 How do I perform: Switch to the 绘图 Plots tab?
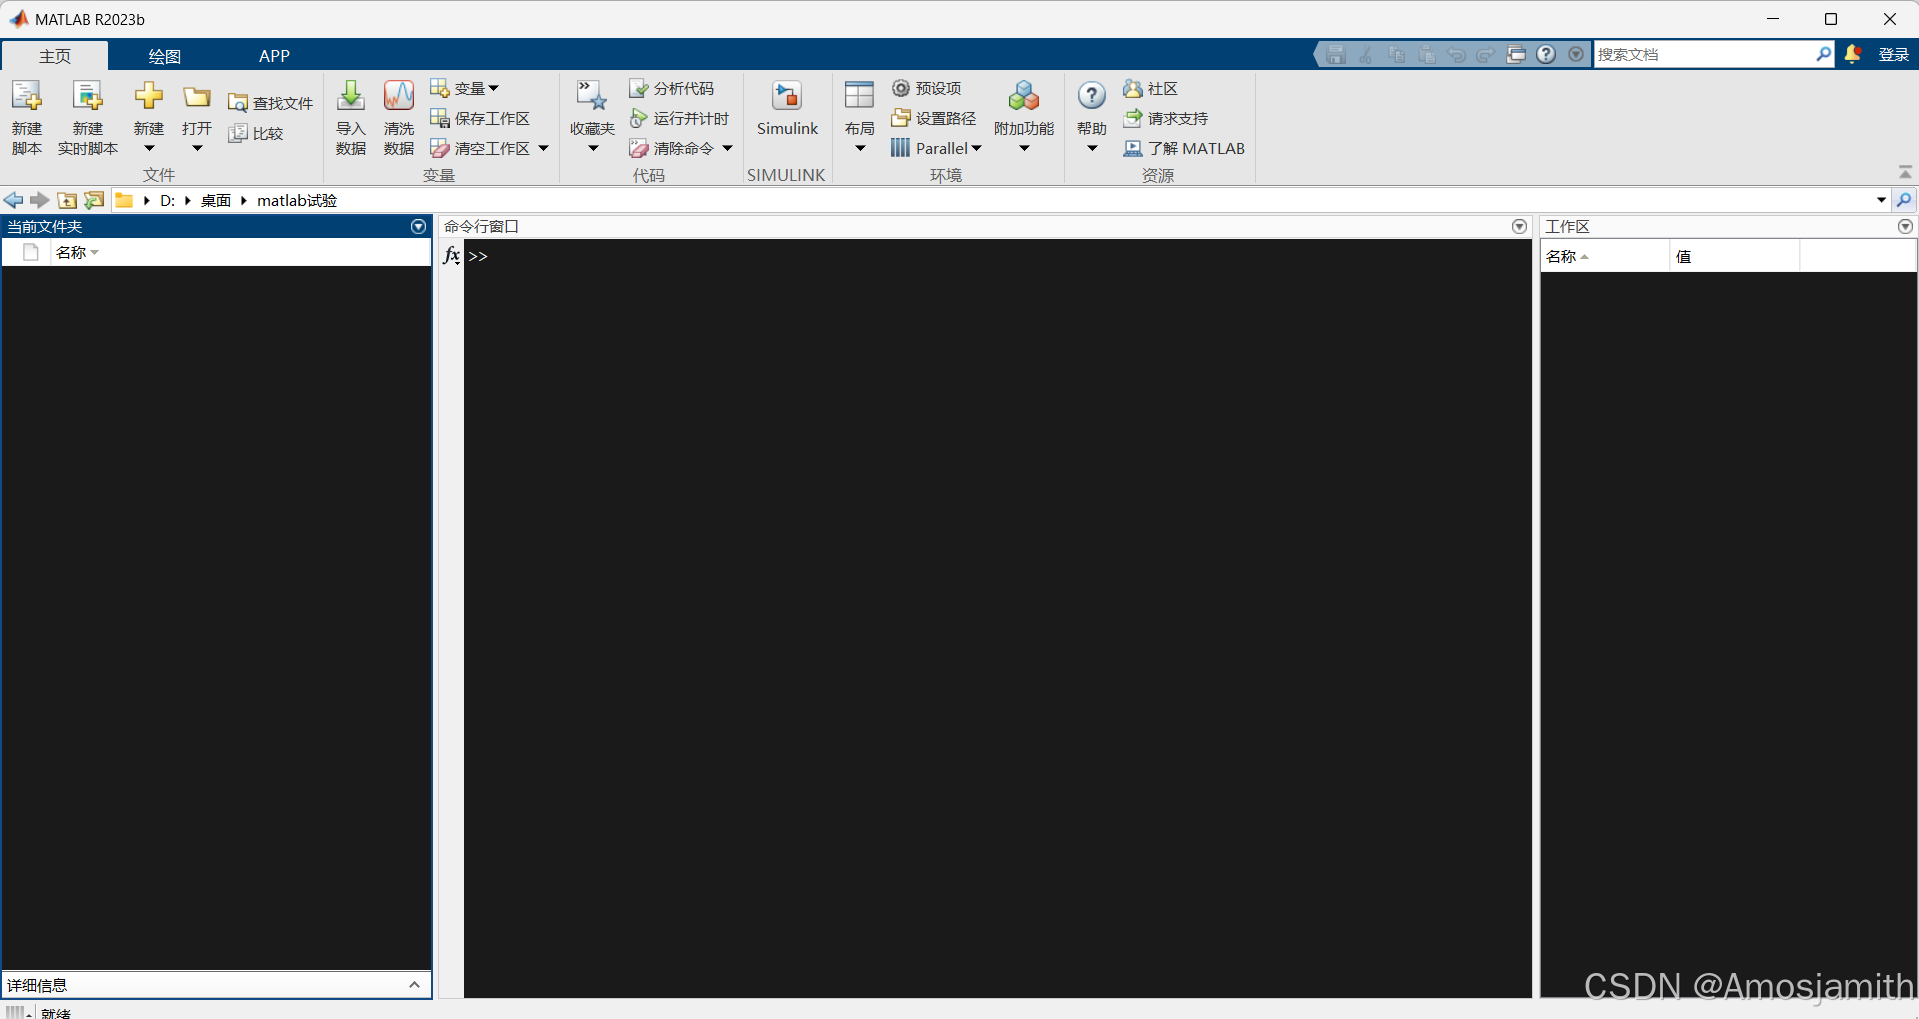pos(164,56)
